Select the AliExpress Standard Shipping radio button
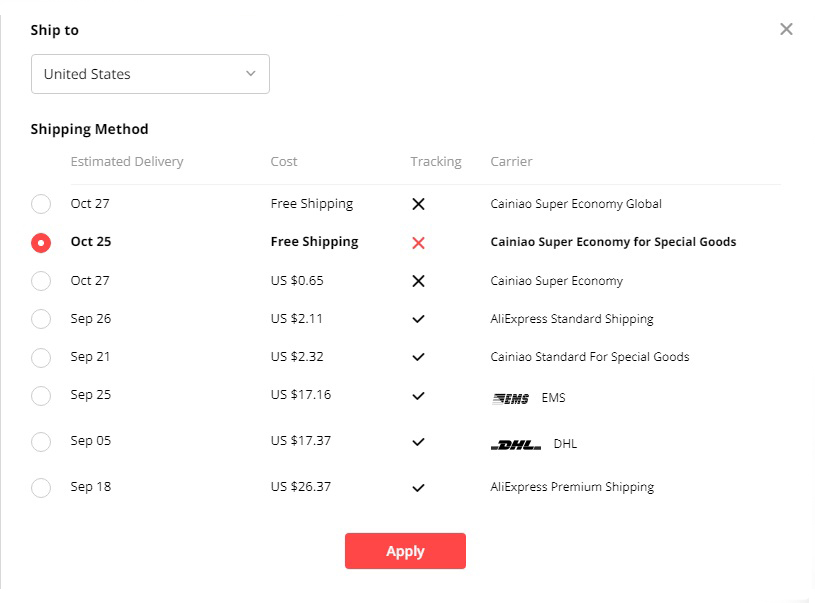Viewport: 815px width, 603px height. (x=41, y=319)
